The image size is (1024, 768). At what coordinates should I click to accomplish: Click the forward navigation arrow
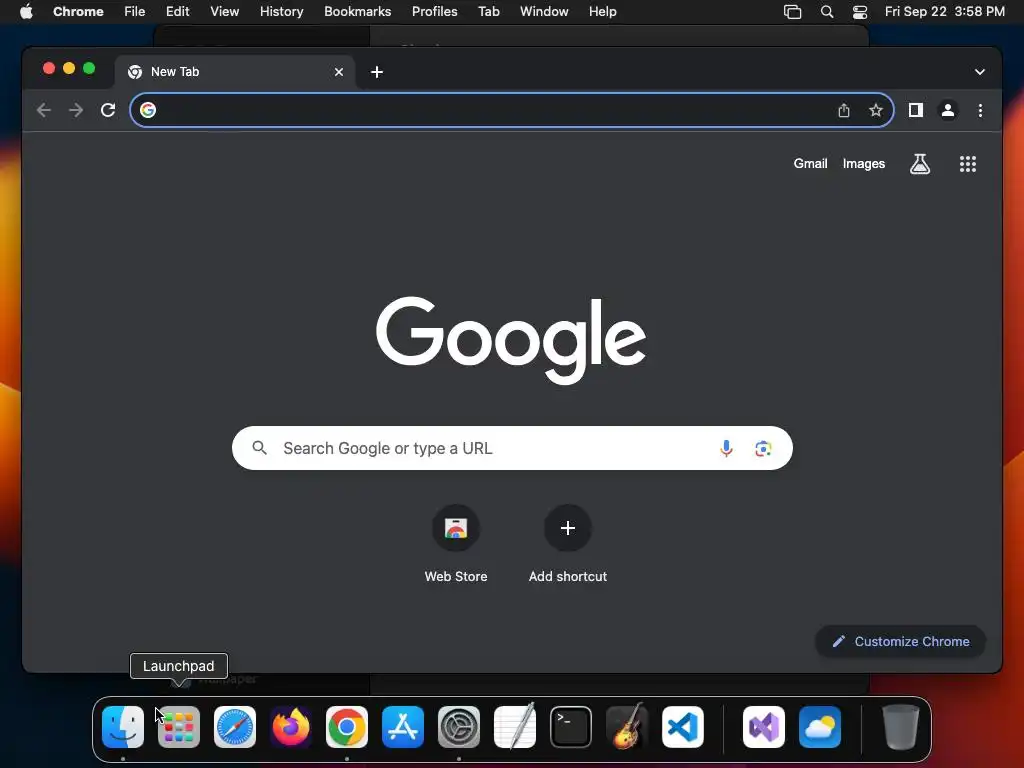(76, 110)
